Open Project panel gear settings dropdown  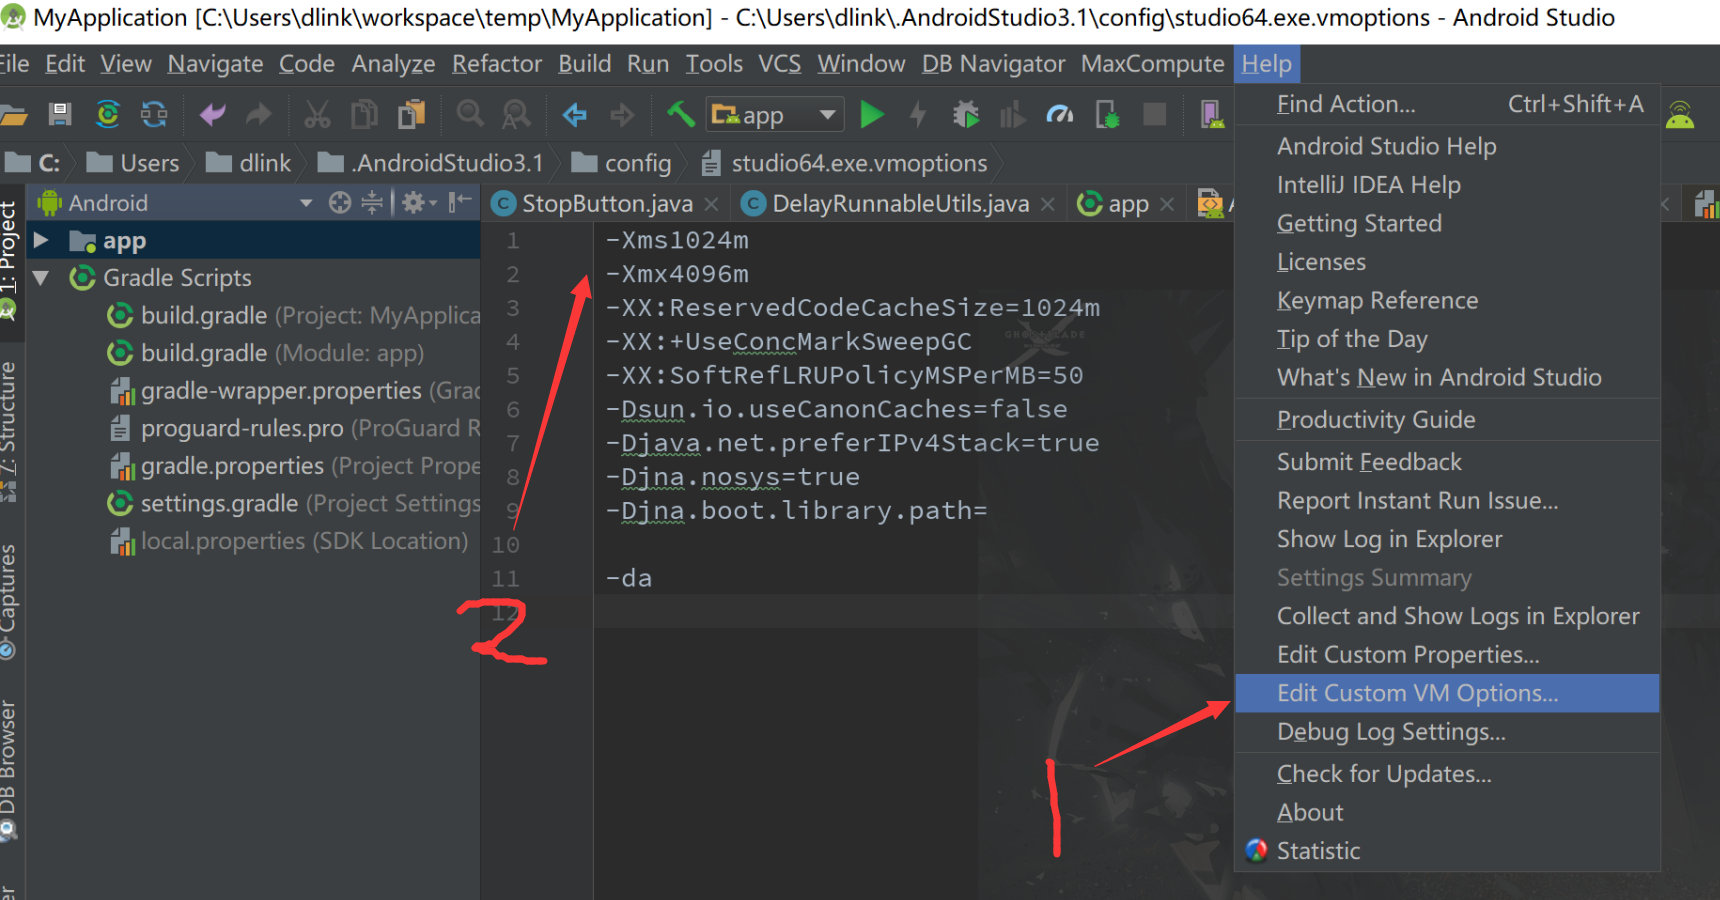(x=419, y=203)
